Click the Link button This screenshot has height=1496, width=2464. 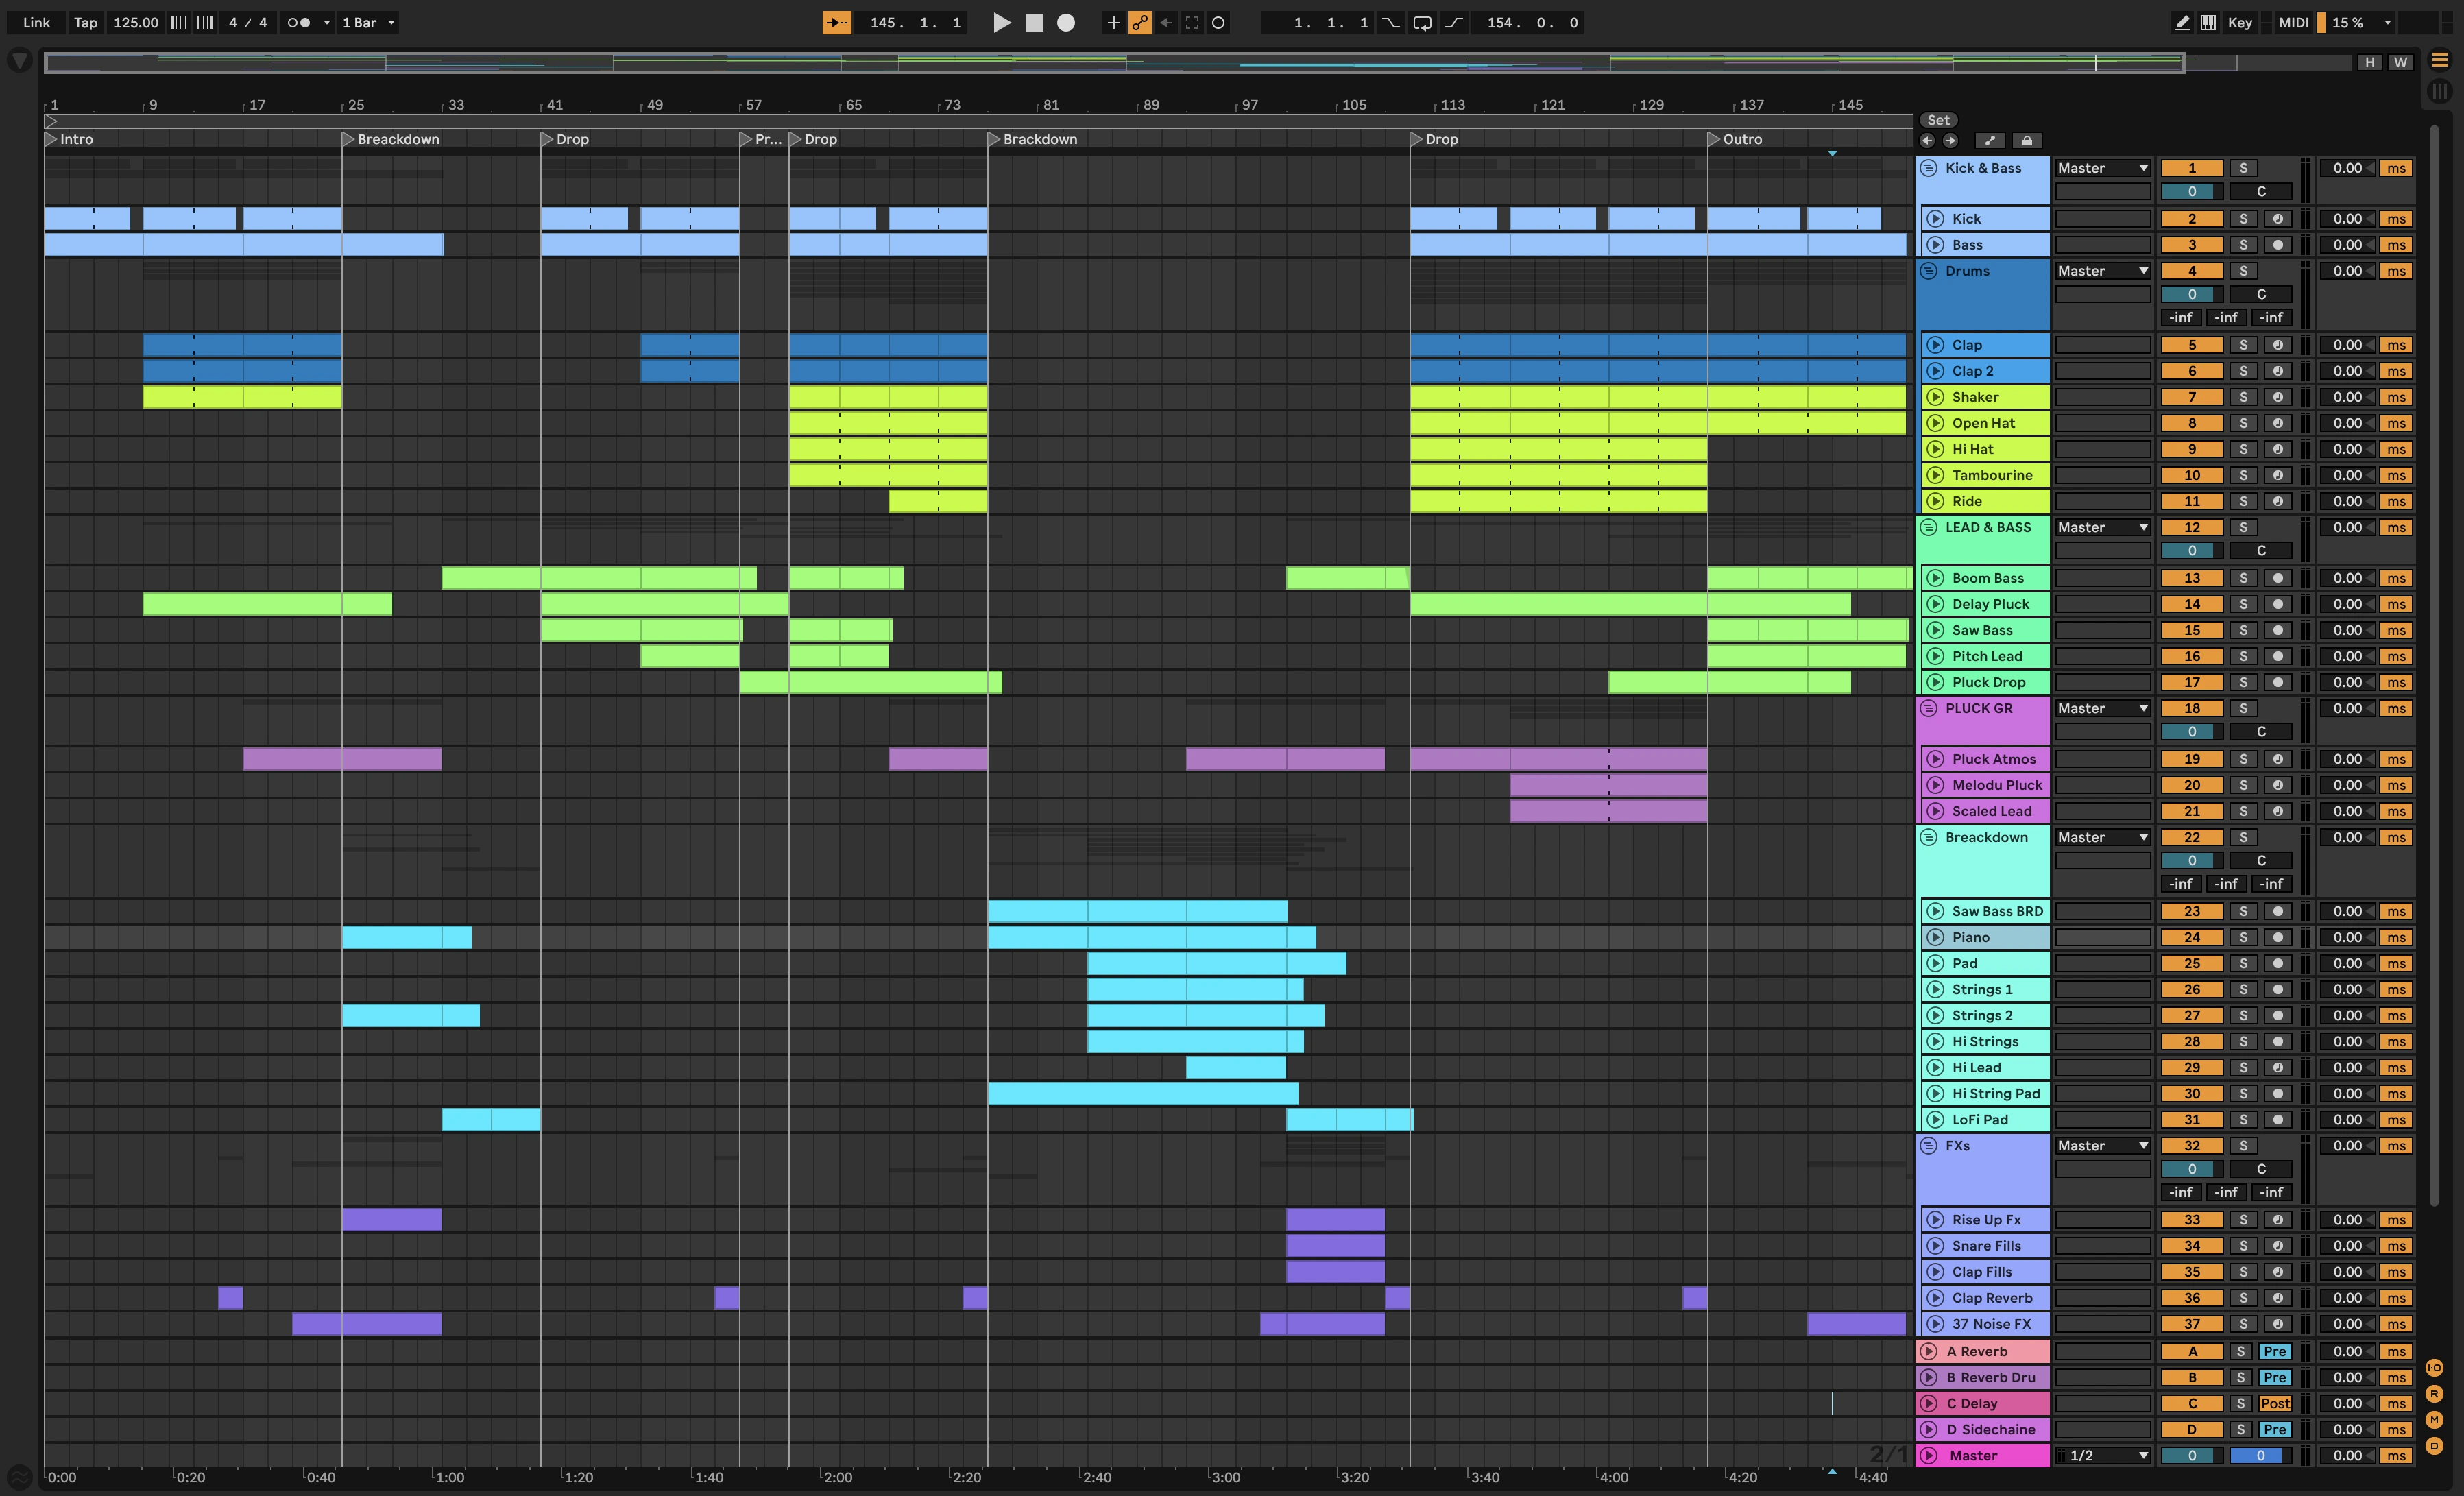36,22
